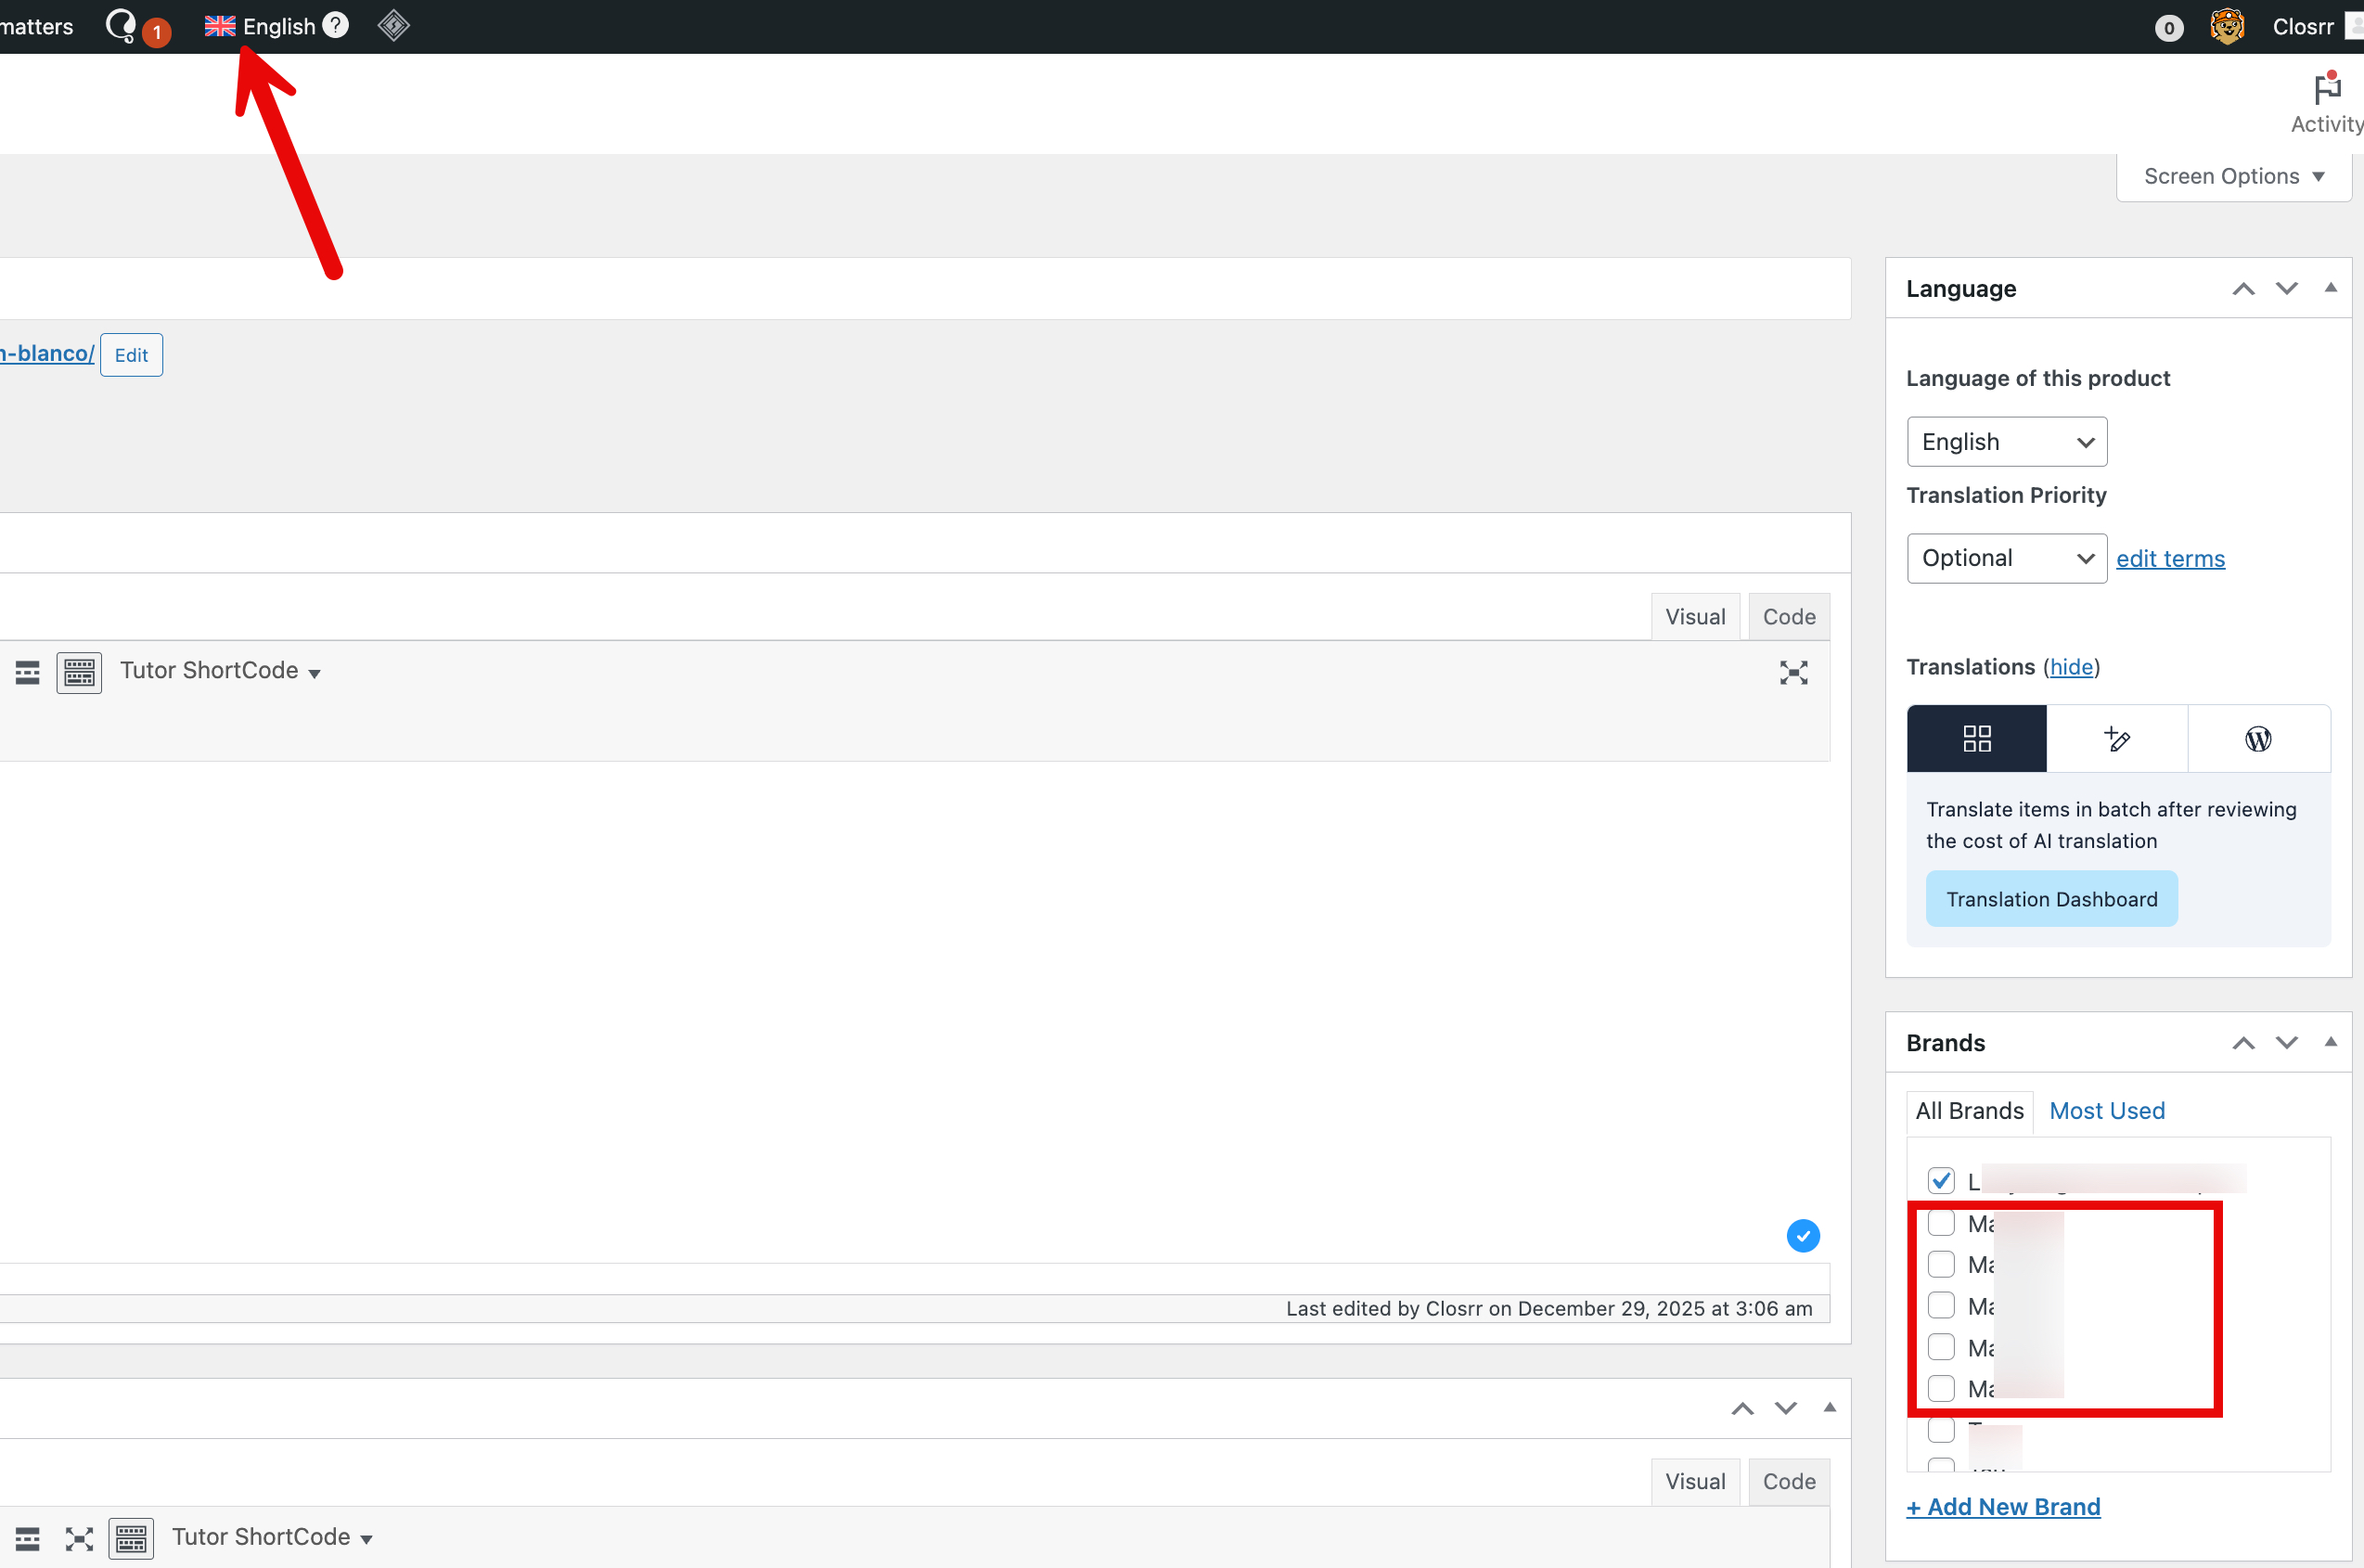
Task: Click the WPML grid translation mode icon
Action: tap(1976, 738)
